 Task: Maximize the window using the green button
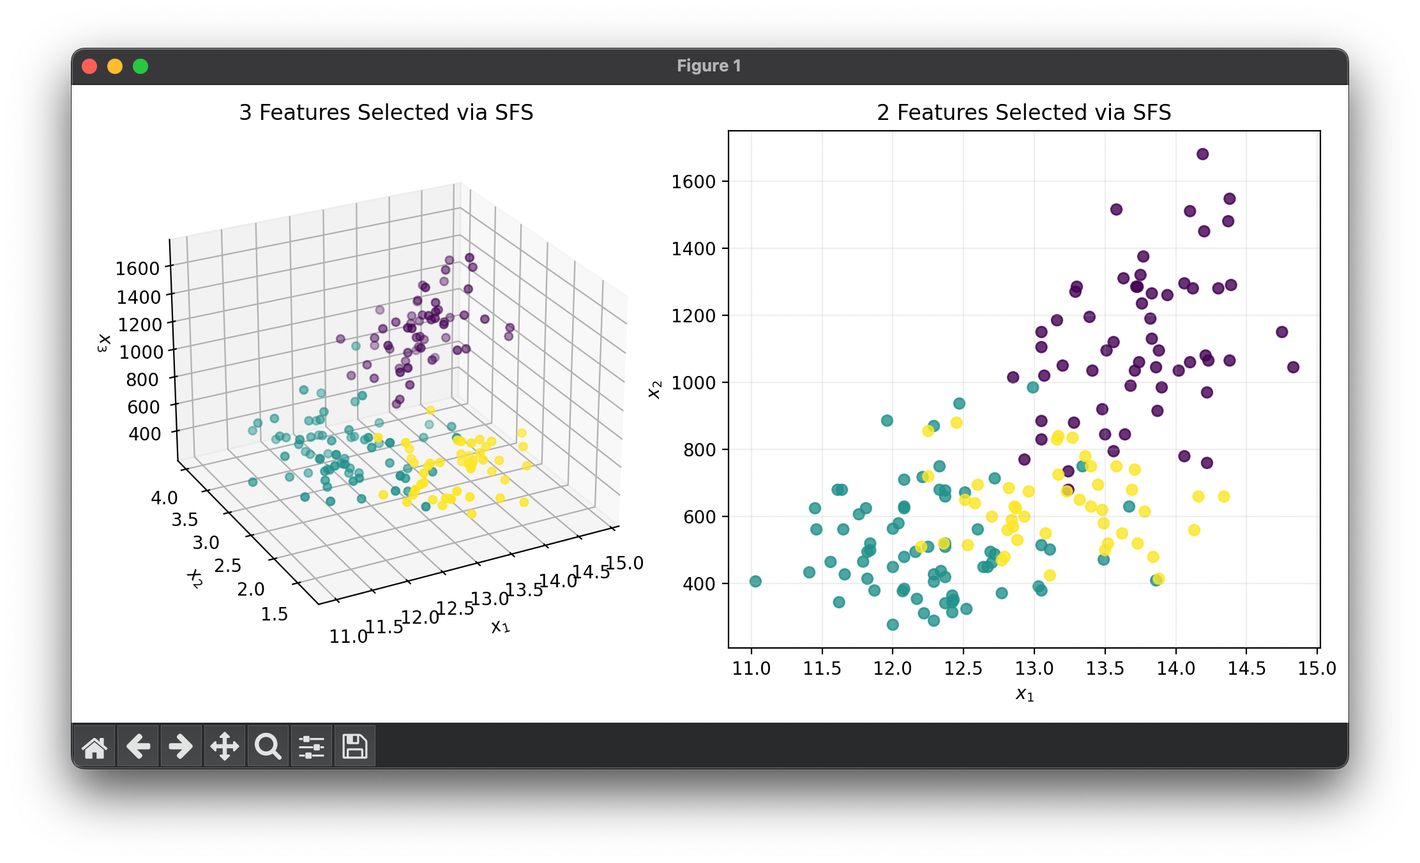click(x=140, y=66)
